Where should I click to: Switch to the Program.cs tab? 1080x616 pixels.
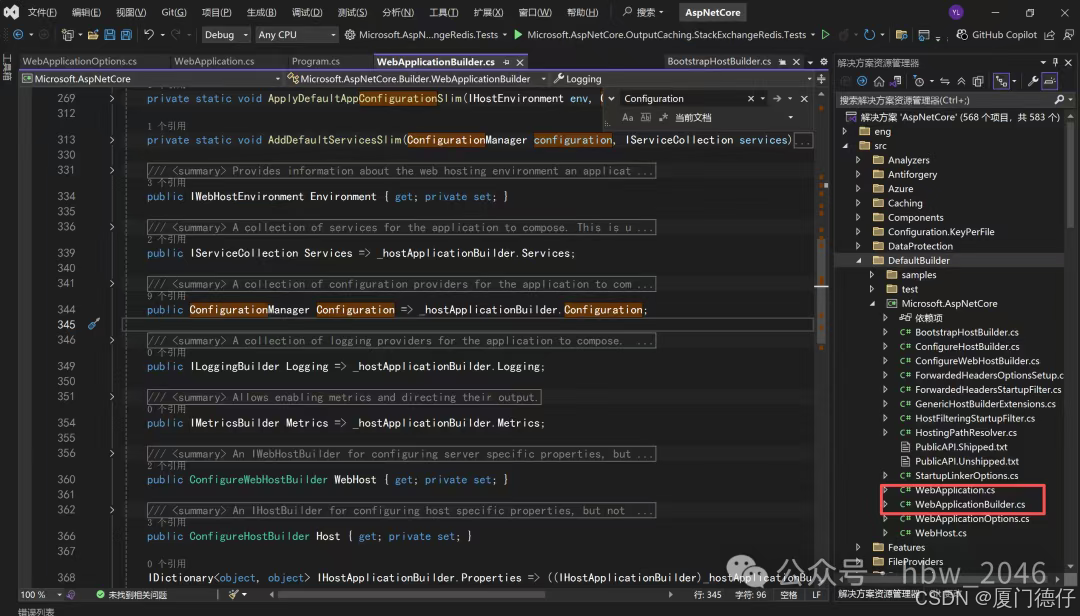coord(315,62)
